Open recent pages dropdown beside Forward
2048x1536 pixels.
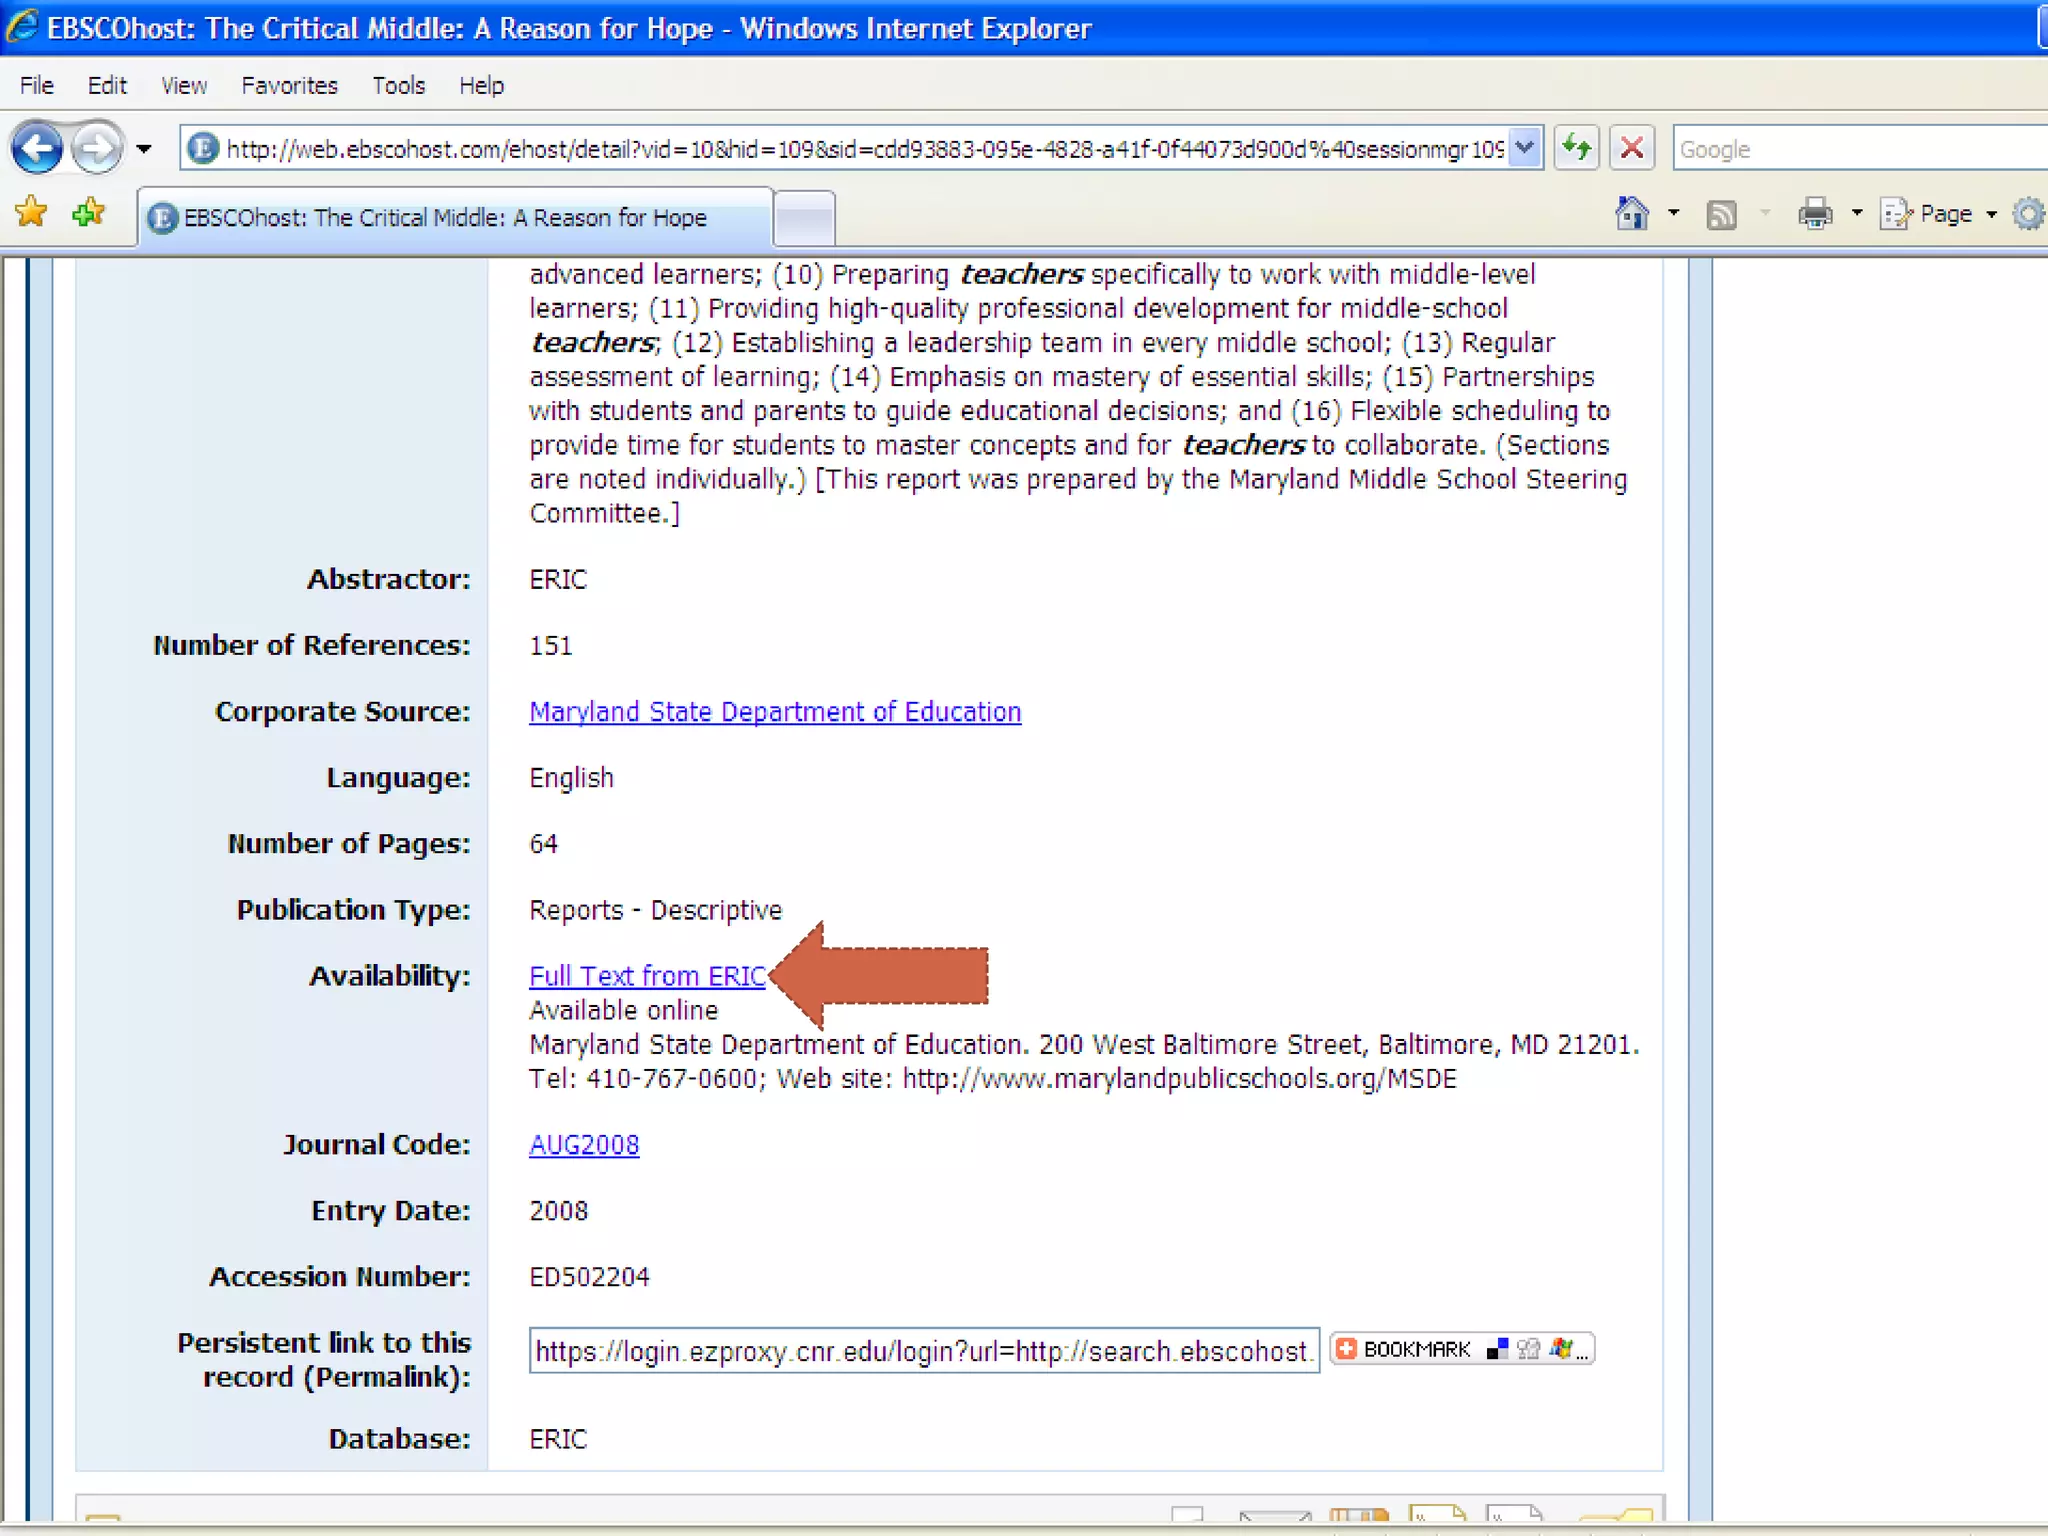tap(144, 150)
